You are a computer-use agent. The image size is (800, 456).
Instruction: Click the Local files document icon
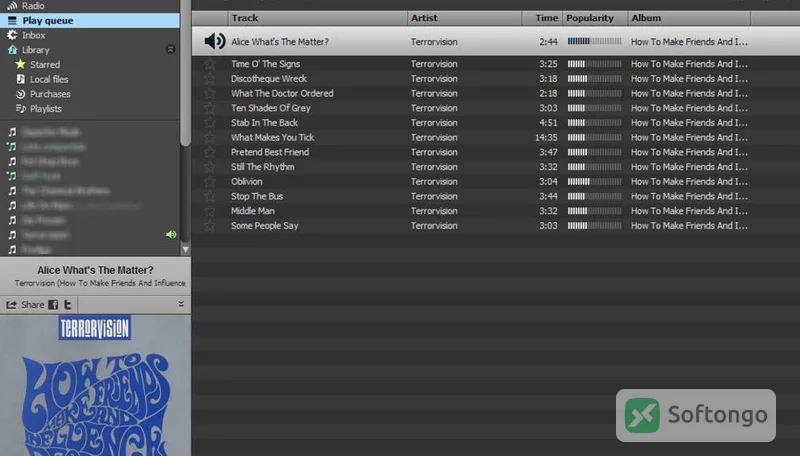(x=20, y=79)
